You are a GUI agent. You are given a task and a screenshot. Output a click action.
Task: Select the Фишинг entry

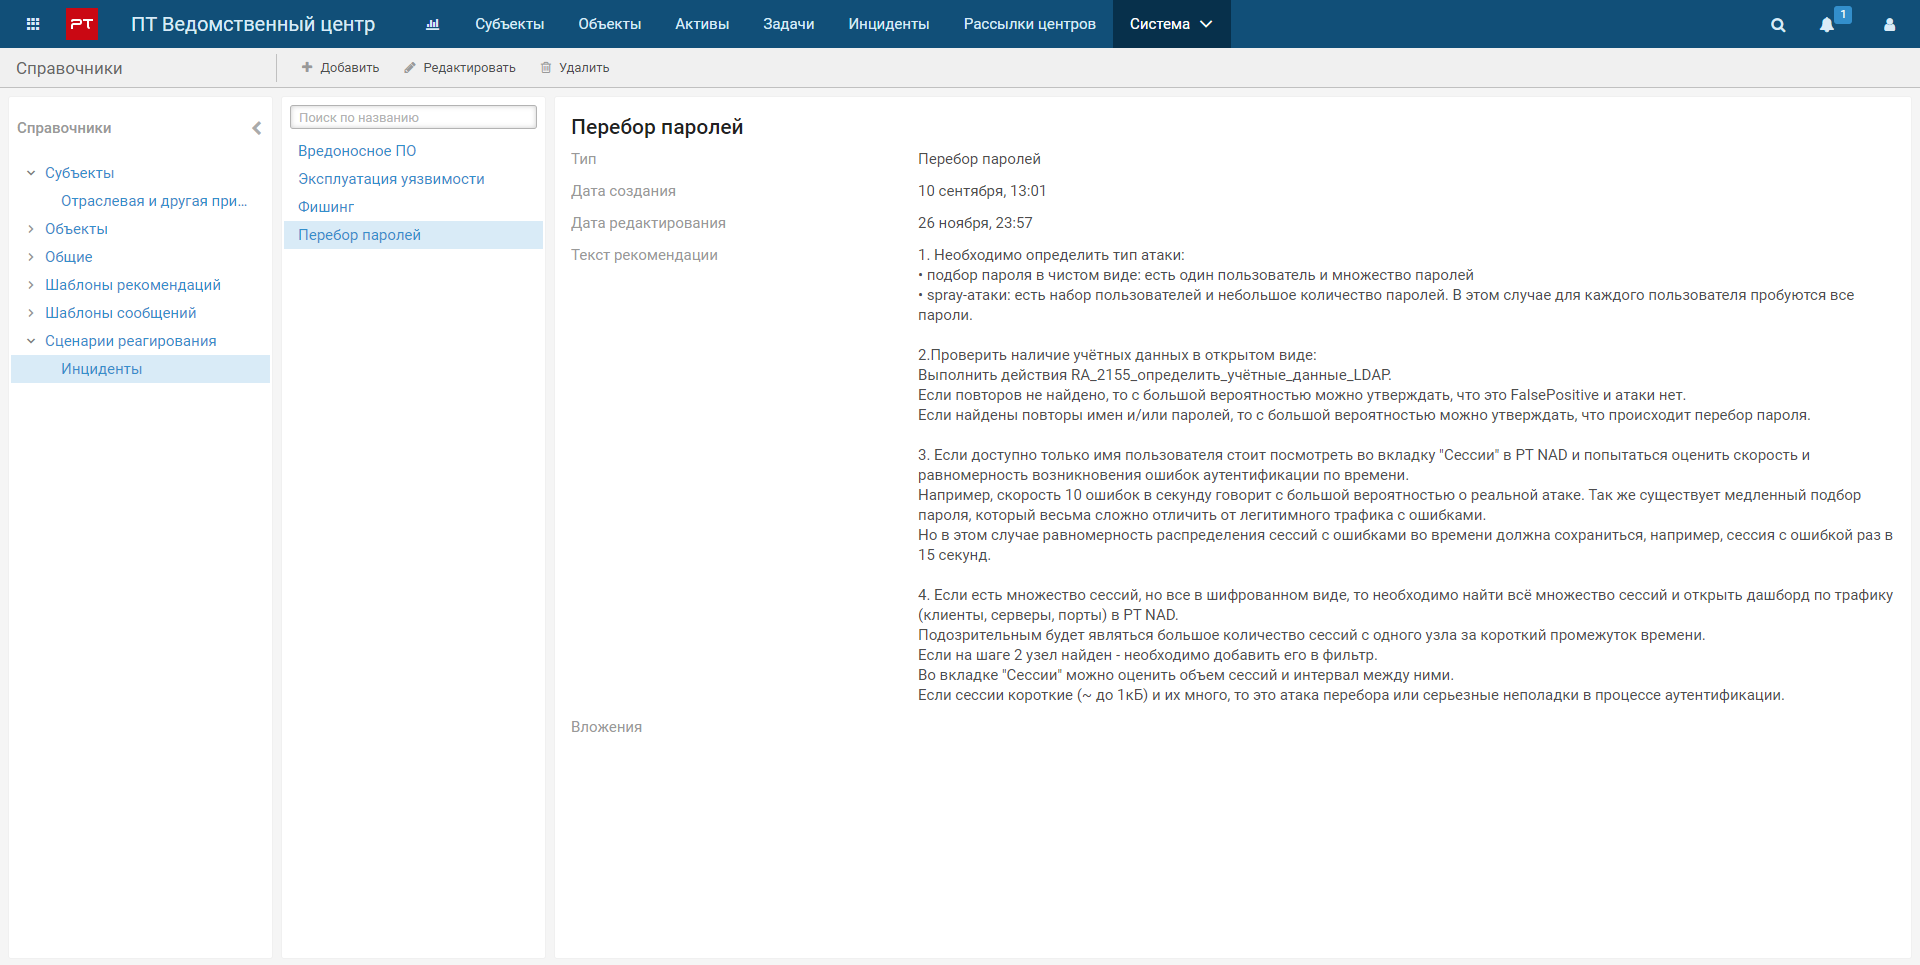(413, 207)
